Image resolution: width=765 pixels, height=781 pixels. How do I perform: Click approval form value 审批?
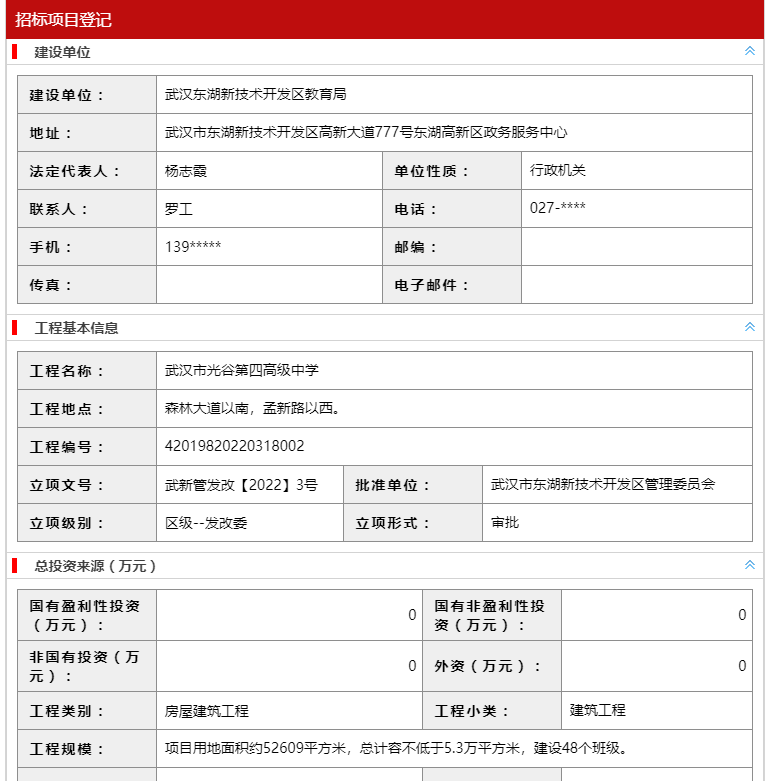click(x=505, y=522)
